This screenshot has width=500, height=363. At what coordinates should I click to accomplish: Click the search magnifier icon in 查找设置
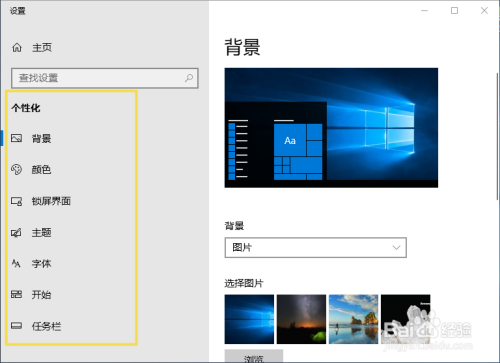pyautogui.click(x=189, y=78)
